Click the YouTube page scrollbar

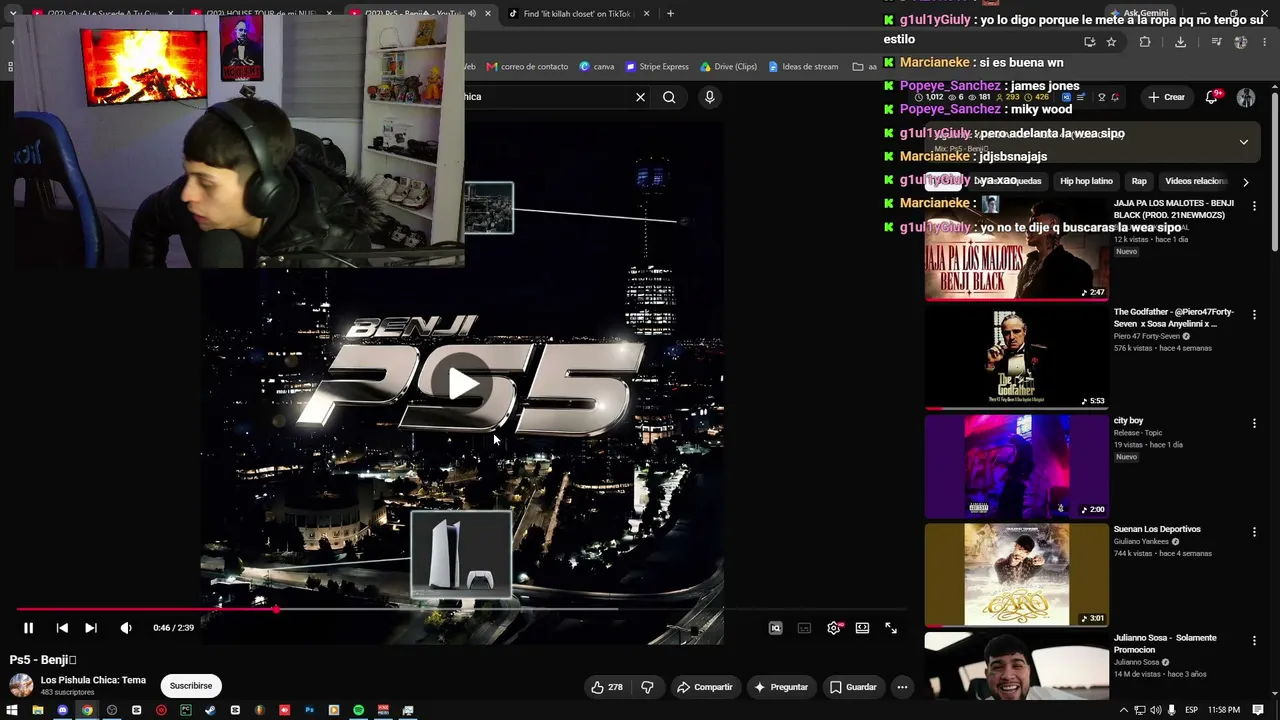[x=1275, y=170]
